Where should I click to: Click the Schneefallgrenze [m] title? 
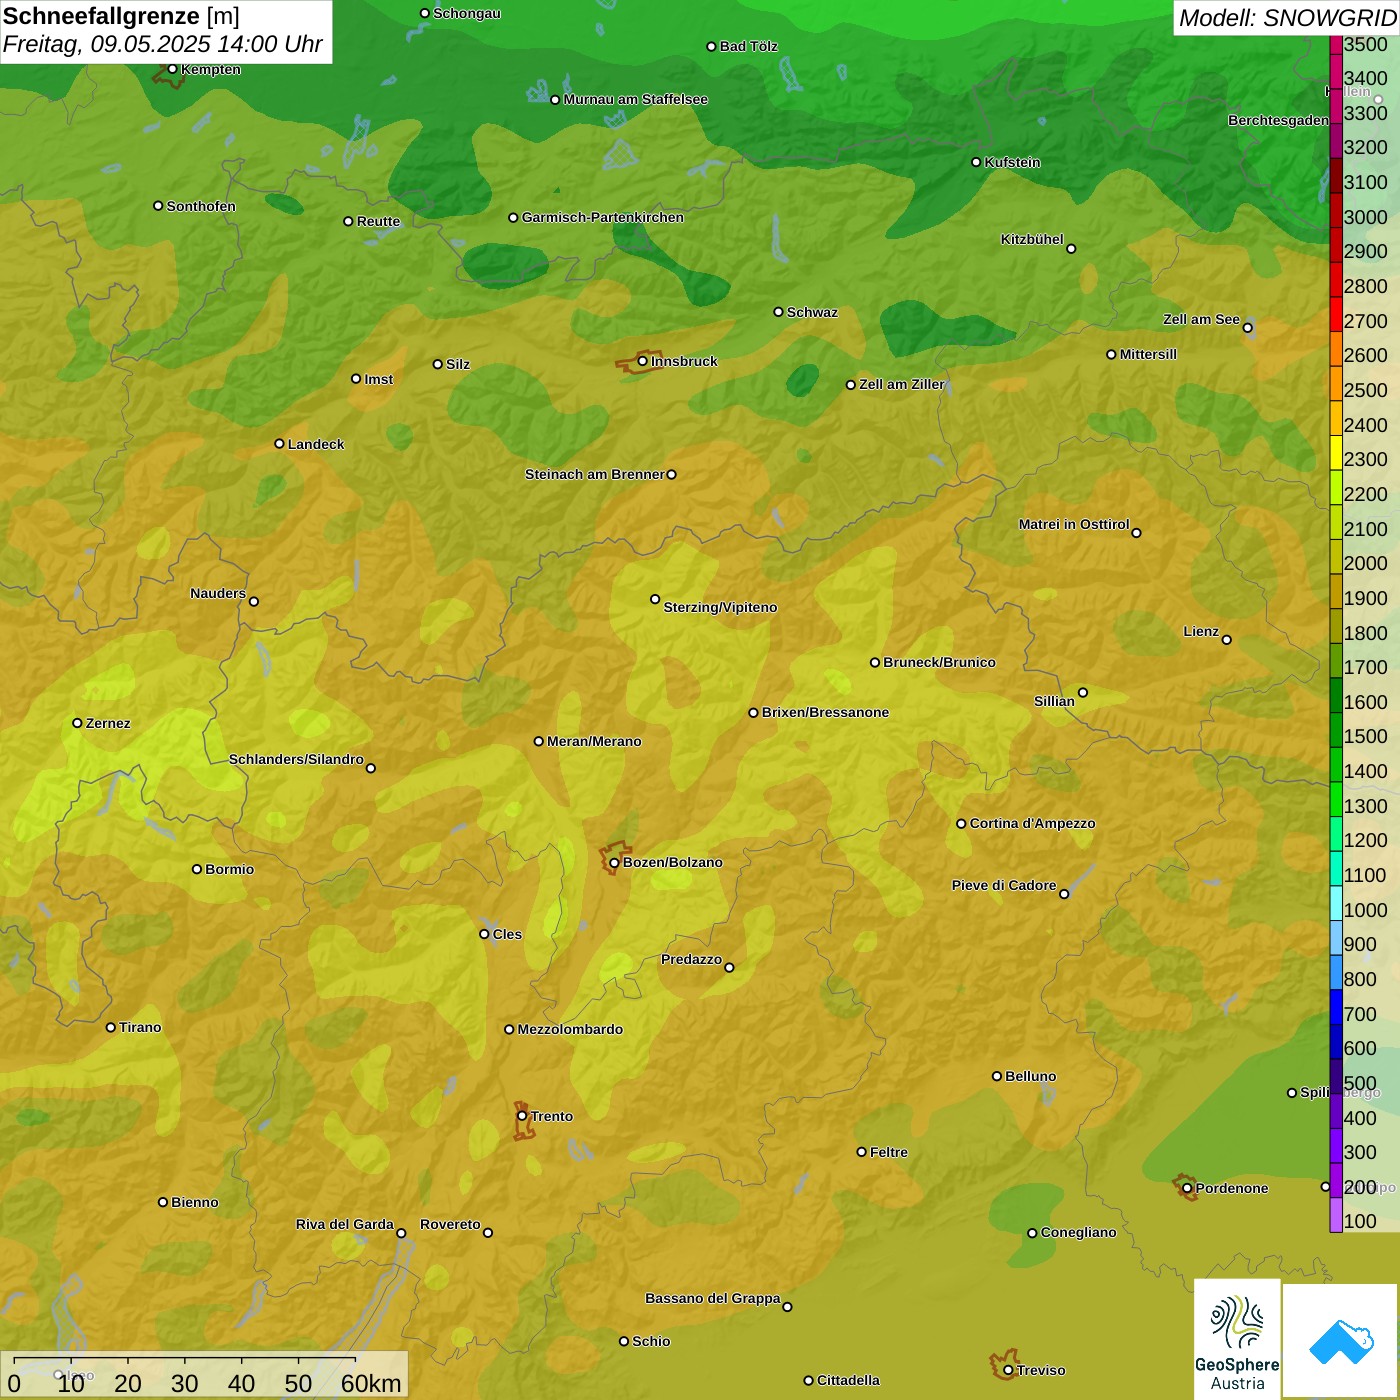point(121,17)
